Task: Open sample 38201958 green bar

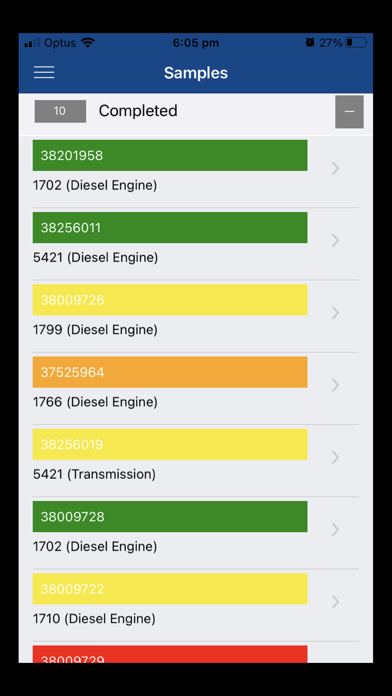Action: (x=170, y=155)
